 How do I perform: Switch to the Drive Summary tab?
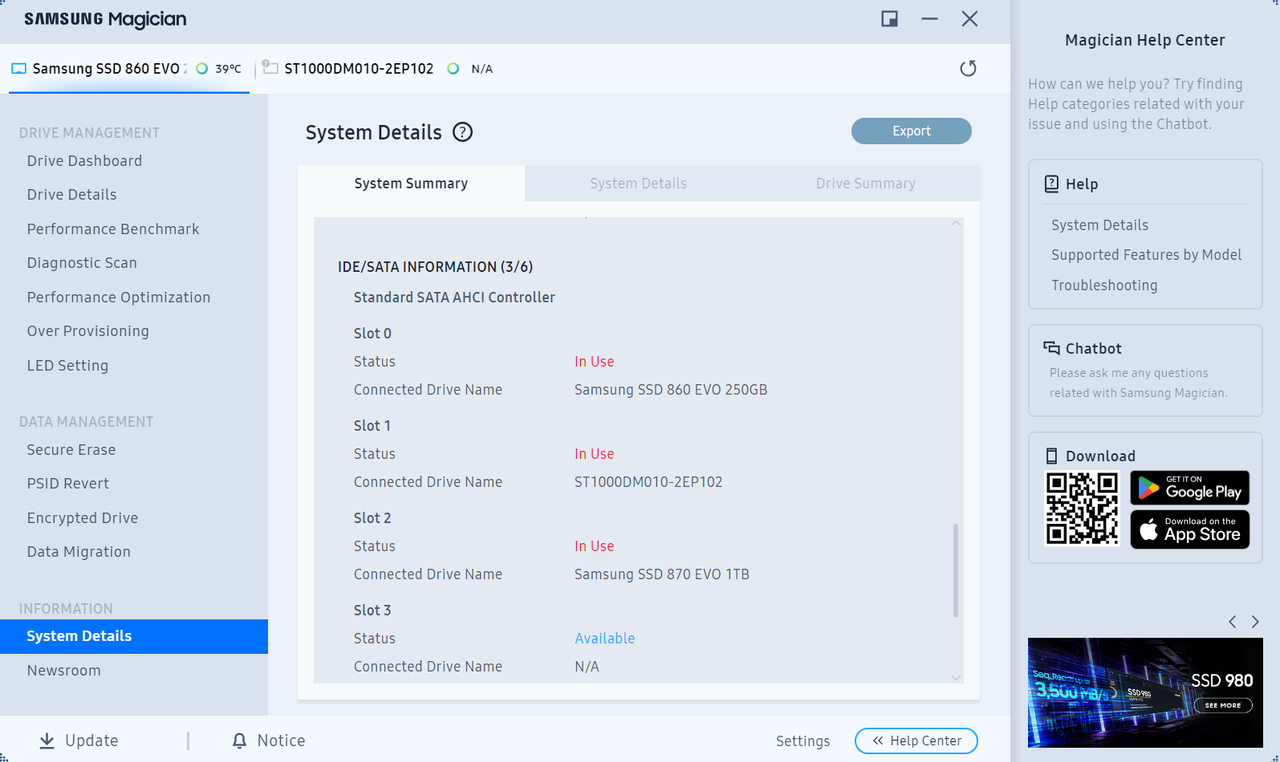pos(865,183)
